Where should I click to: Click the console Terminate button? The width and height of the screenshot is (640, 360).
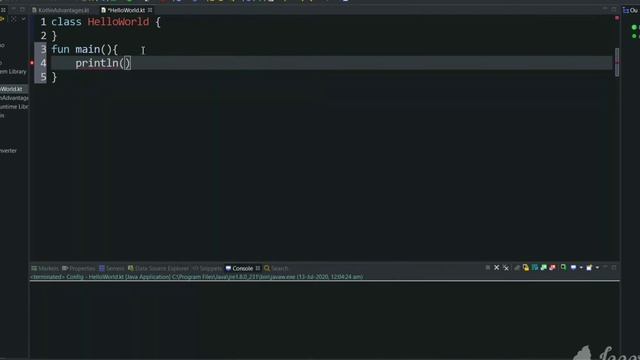(488, 268)
